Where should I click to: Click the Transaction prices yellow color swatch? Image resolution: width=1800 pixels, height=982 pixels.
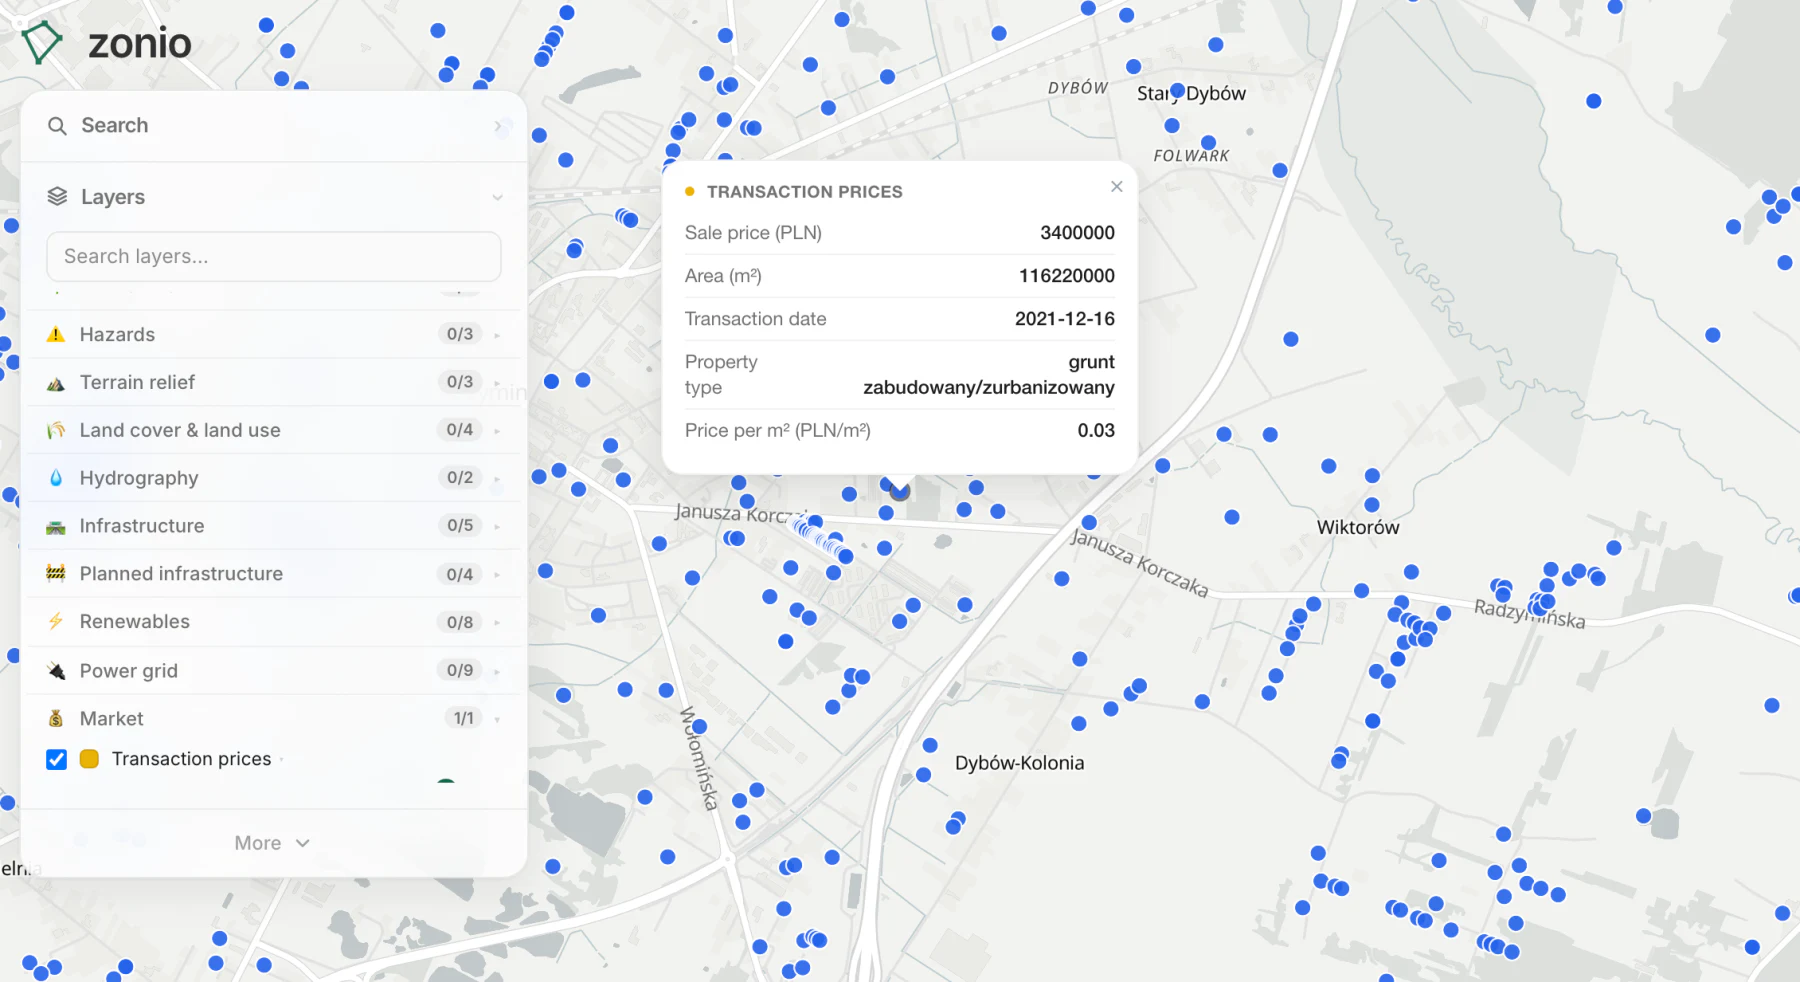[x=89, y=759]
